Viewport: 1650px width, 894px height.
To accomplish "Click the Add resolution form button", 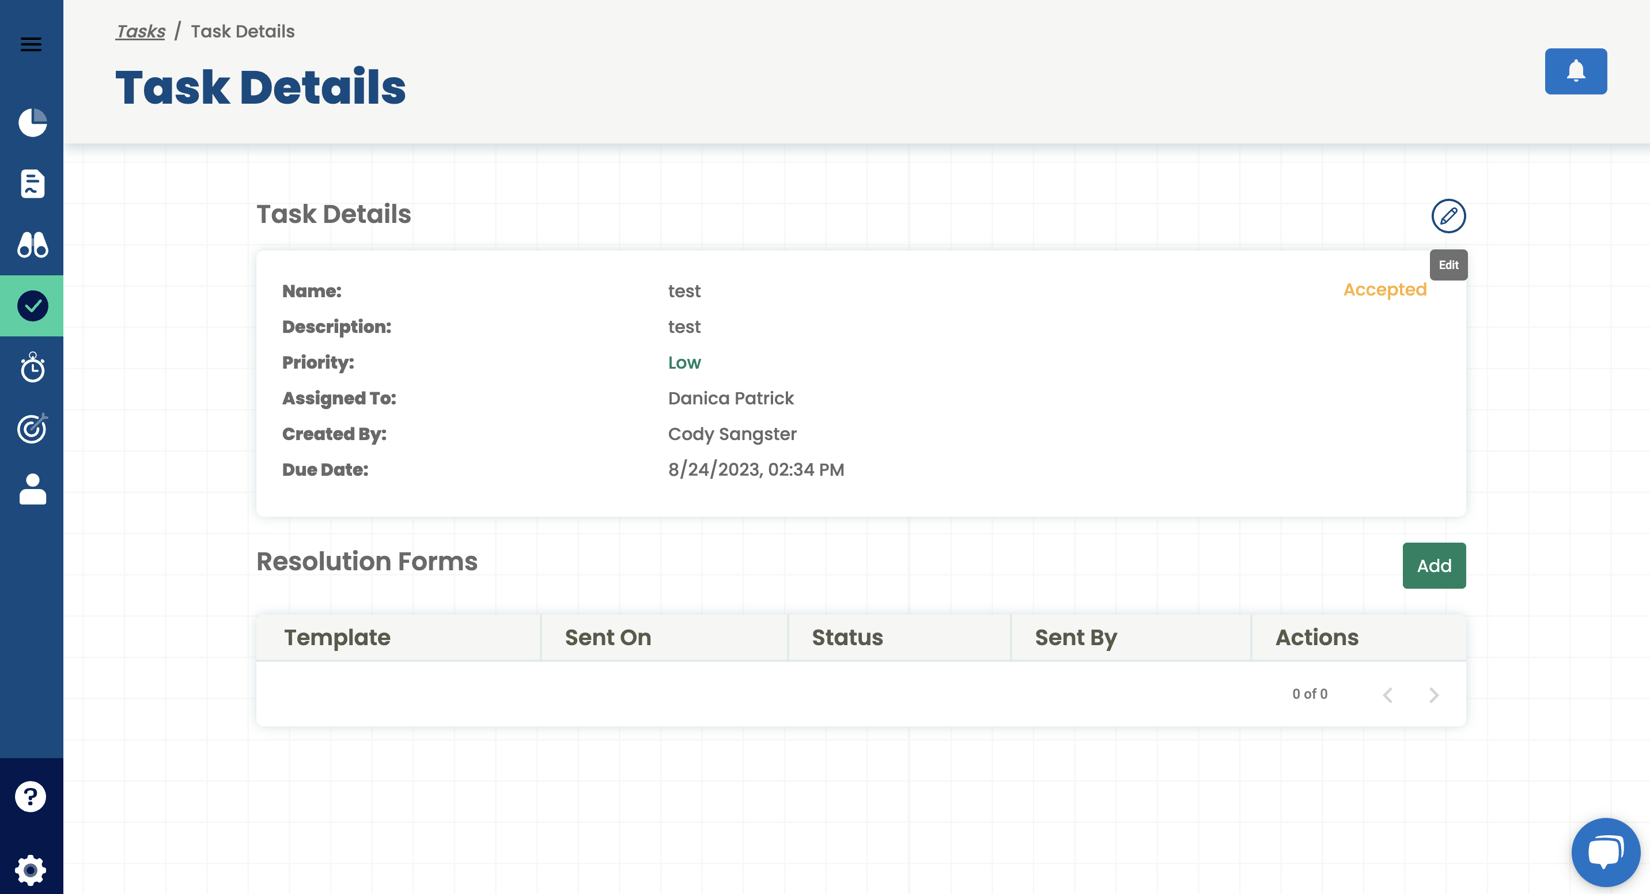I will point(1434,566).
